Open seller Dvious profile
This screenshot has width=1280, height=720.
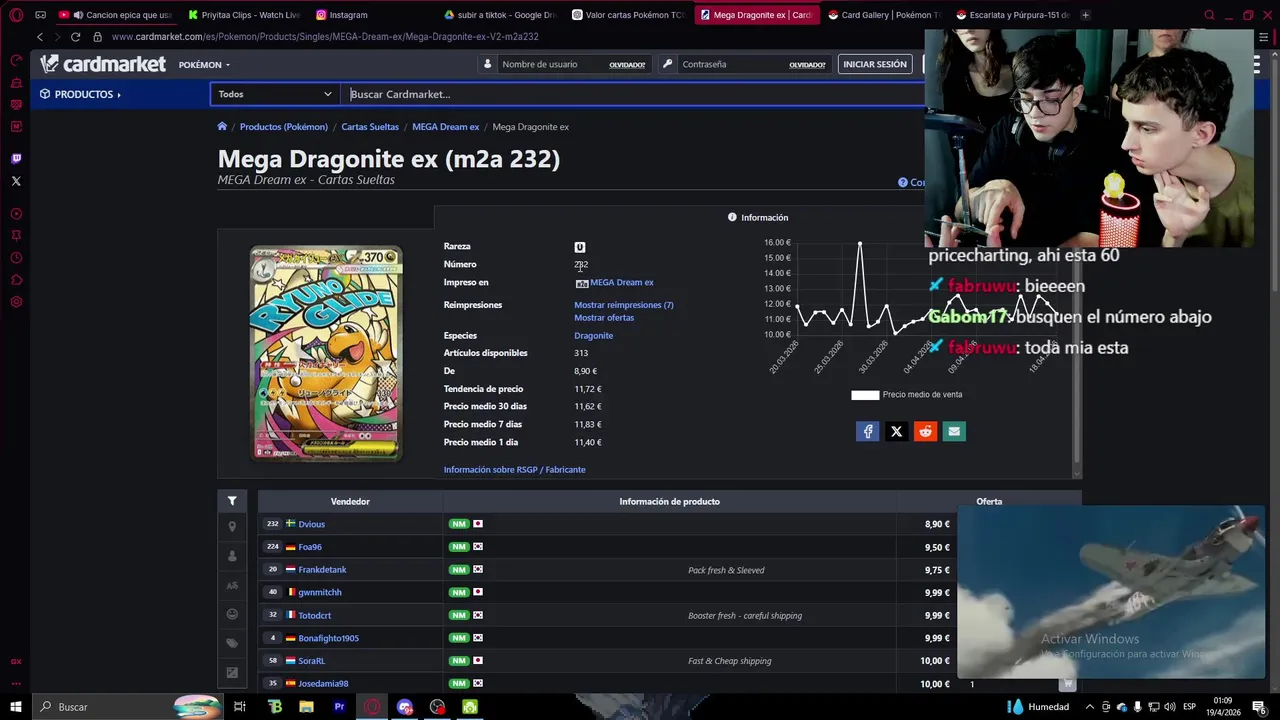pyautogui.click(x=311, y=524)
